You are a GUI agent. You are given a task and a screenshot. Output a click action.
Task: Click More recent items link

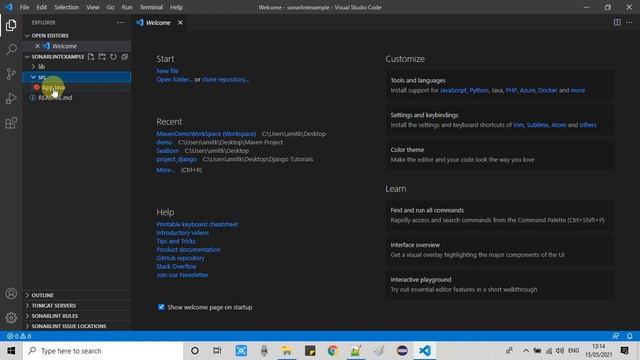point(165,170)
